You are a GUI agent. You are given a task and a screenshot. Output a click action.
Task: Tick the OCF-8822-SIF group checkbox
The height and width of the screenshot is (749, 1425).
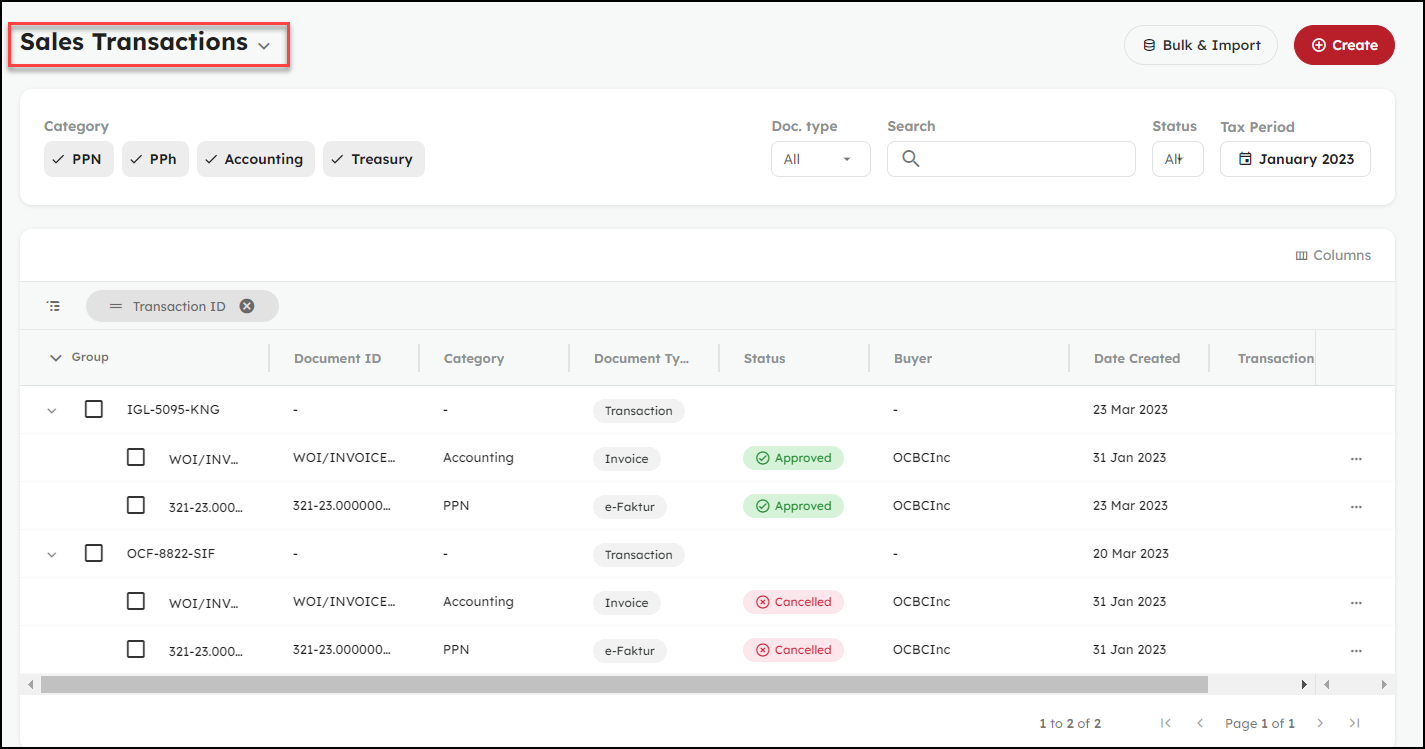[x=94, y=553]
